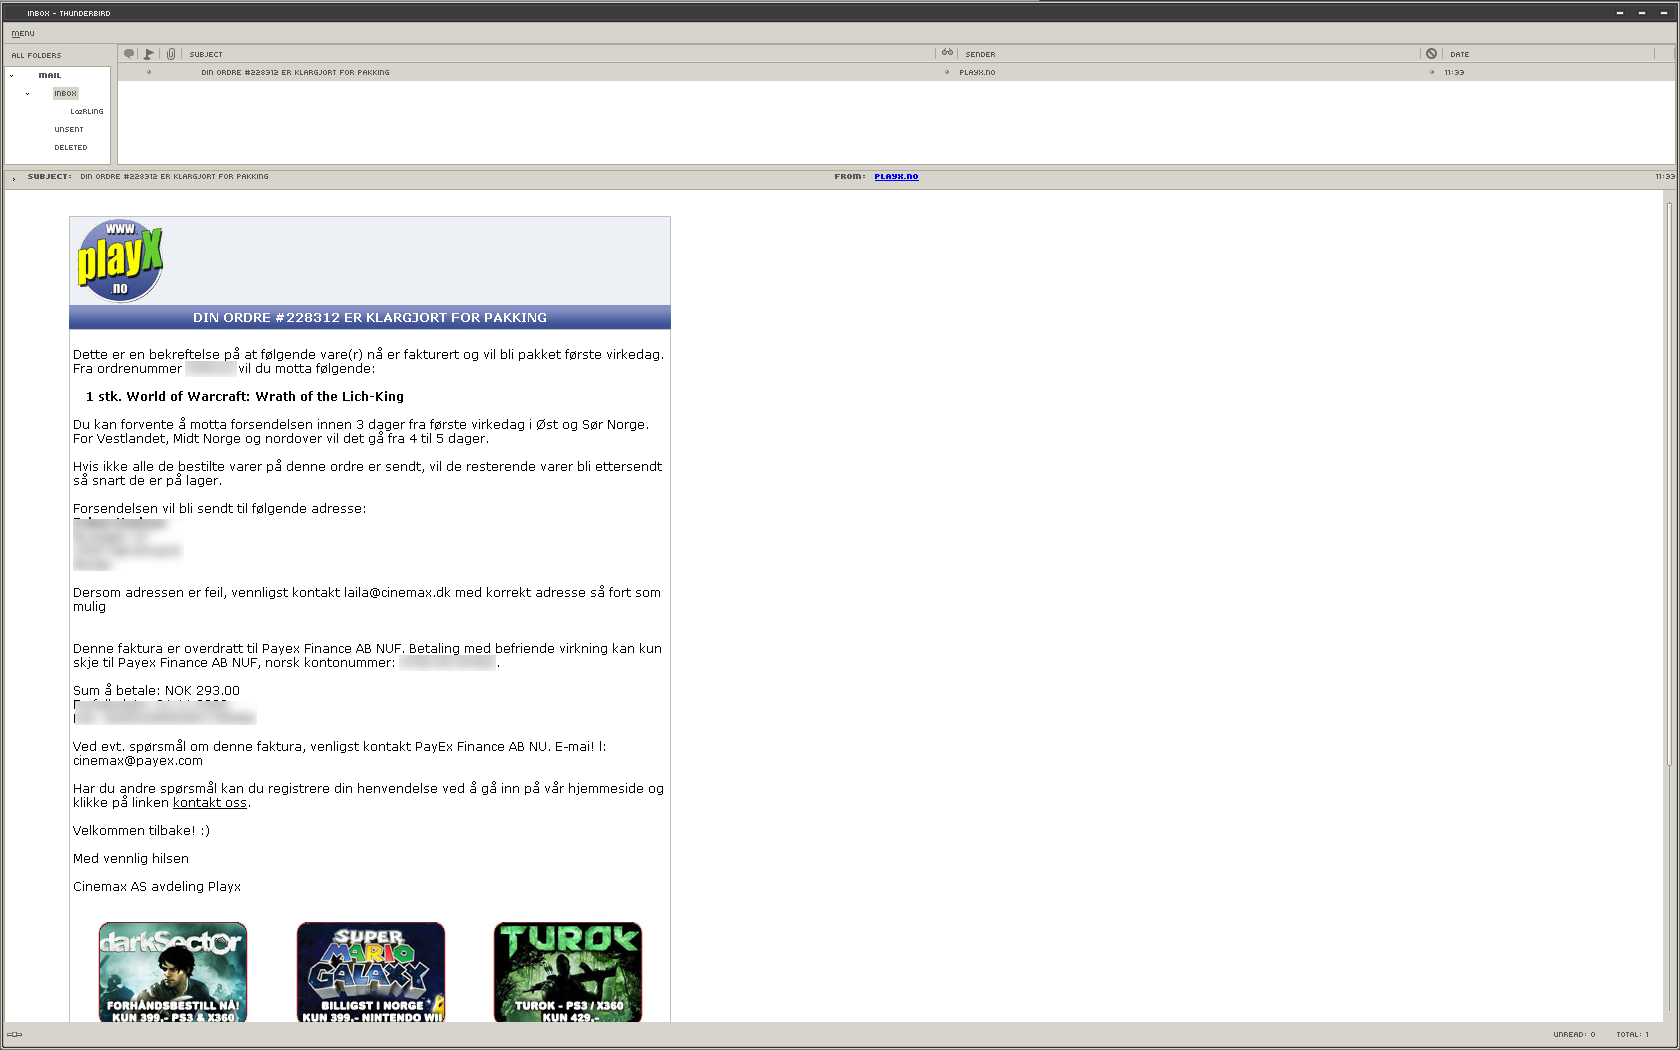The width and height of the screenshot is (1680, 1050).
Task: Sort by the flag/starred column icon
Action: pos(149,54)
